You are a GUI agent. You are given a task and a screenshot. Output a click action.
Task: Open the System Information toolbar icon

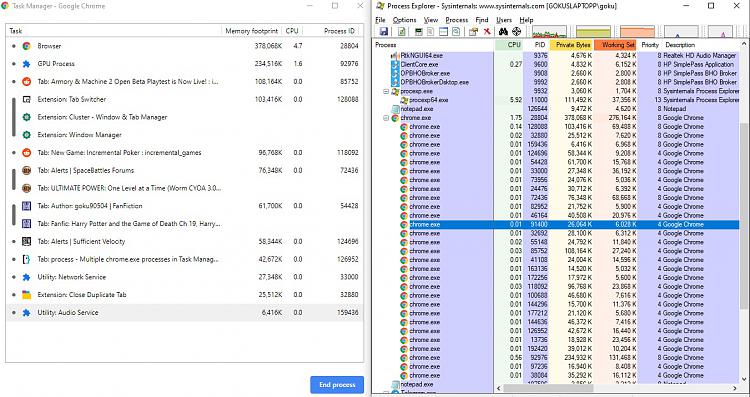(x=419, y=32)
